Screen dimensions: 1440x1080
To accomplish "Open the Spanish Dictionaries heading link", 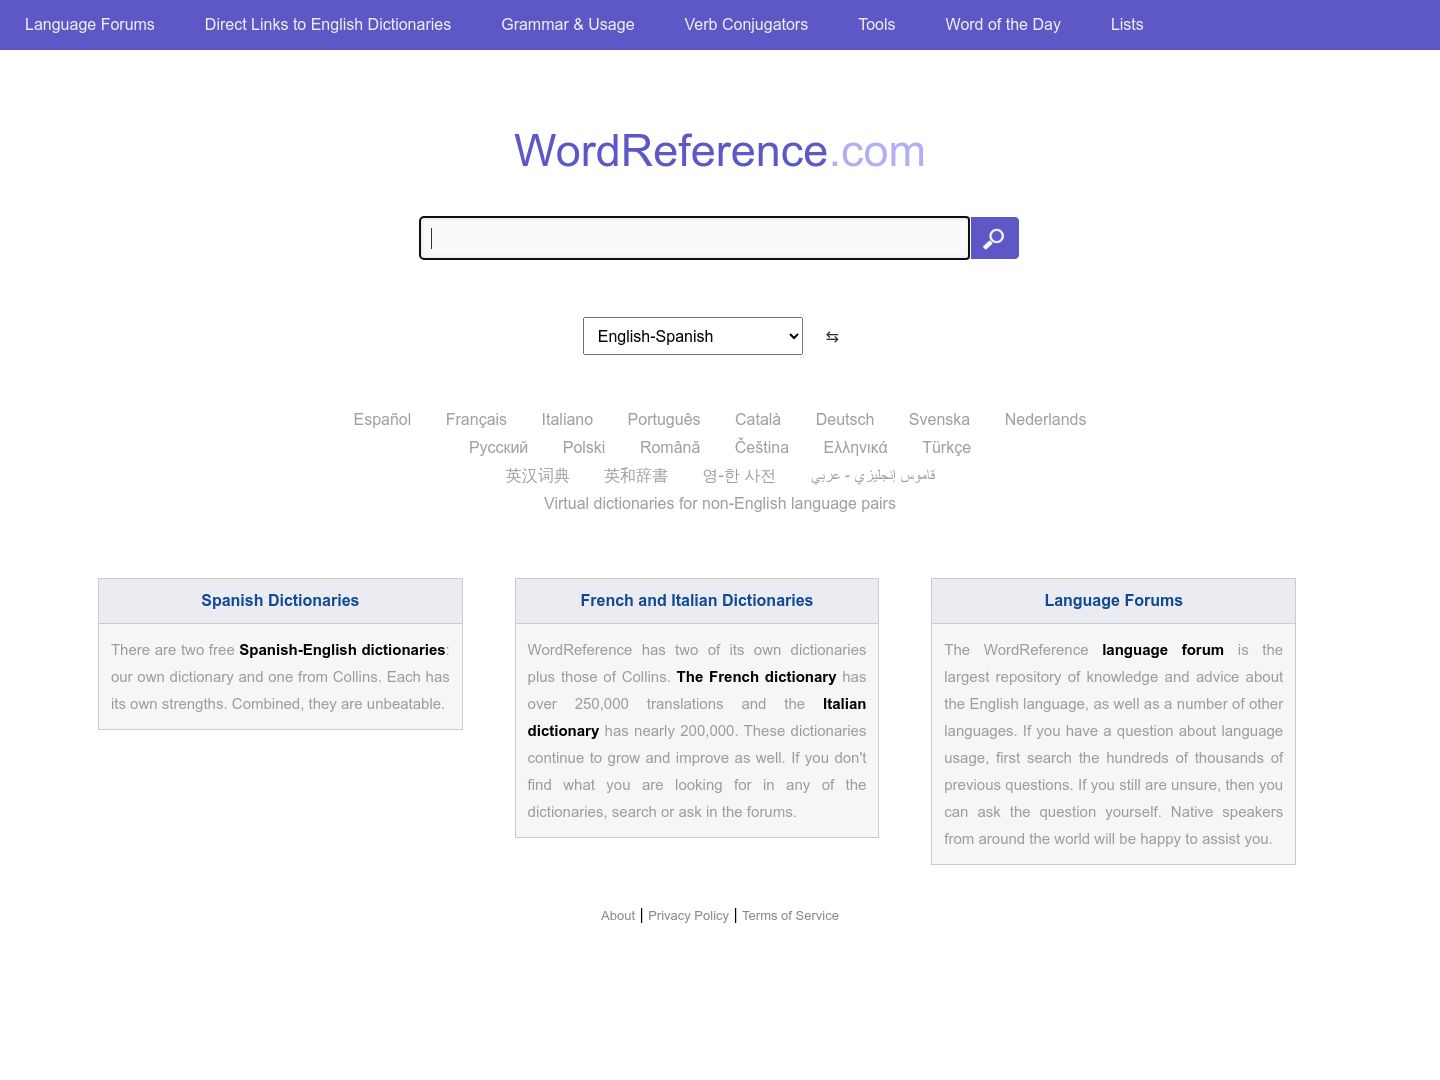I will coord(280,600).
